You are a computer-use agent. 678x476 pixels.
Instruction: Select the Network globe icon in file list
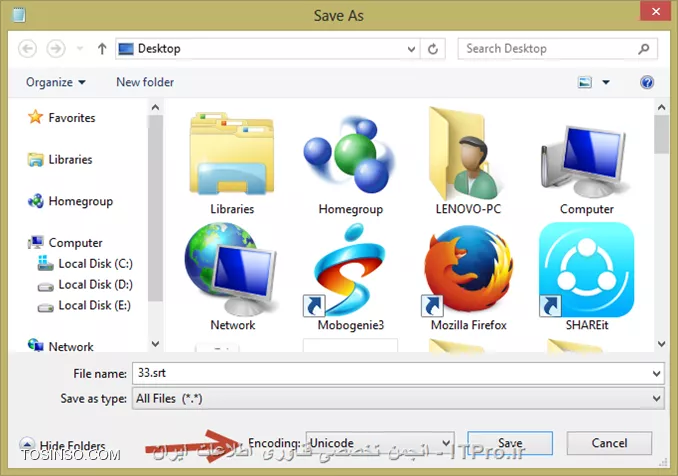point(230,269)
